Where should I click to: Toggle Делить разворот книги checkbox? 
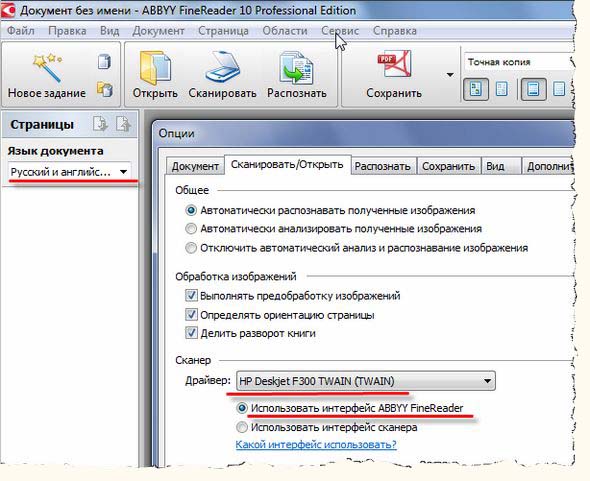[x=191, y=333]
